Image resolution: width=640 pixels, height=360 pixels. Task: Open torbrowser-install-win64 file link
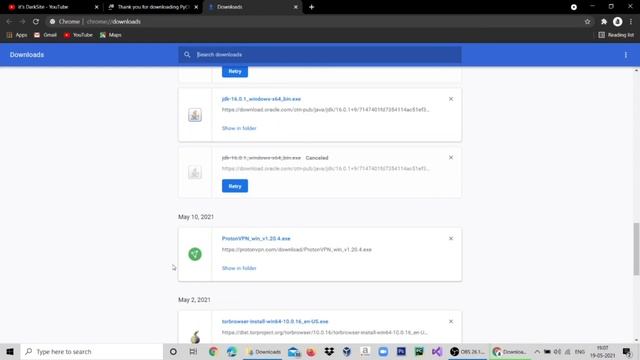275,322
